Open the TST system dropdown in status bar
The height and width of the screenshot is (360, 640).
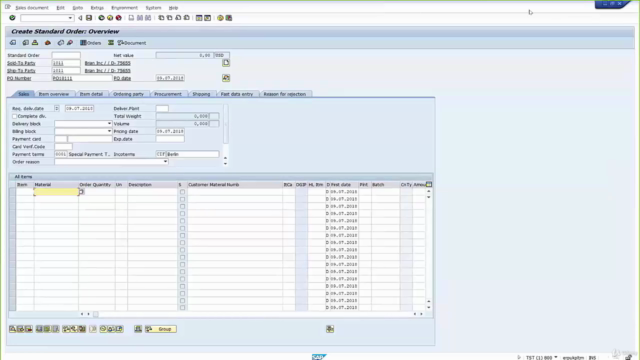[556, 357]
